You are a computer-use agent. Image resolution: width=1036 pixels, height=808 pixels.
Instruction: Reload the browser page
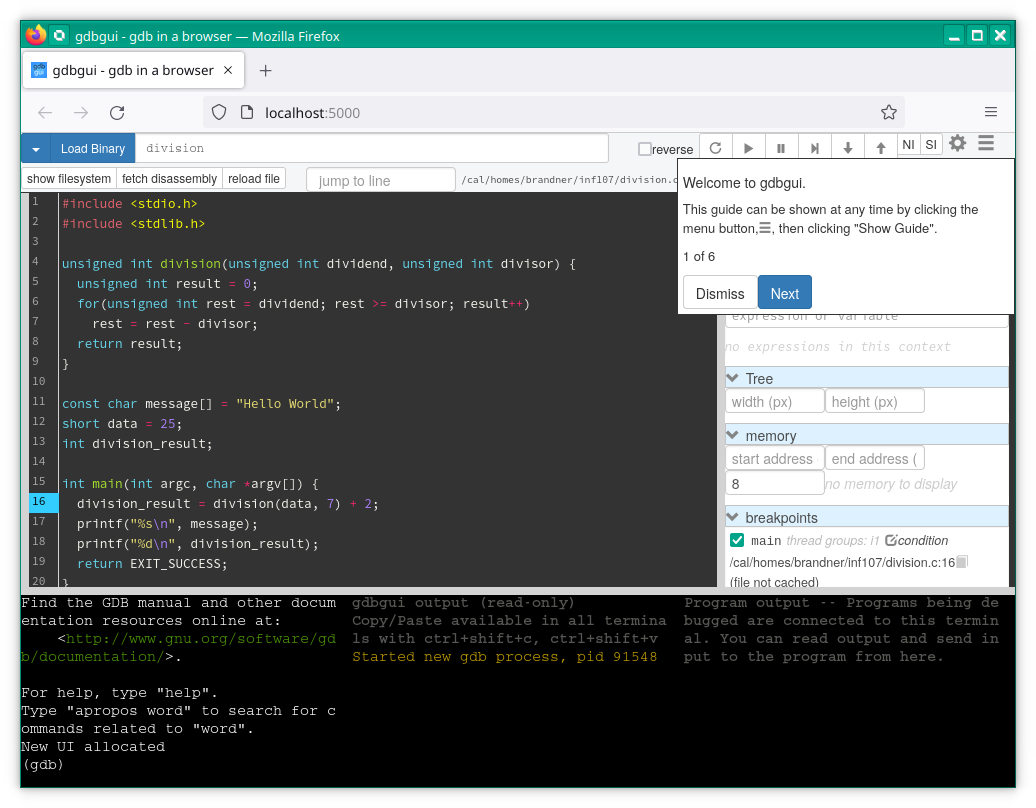pyautogui.click(x=117, y=113)
